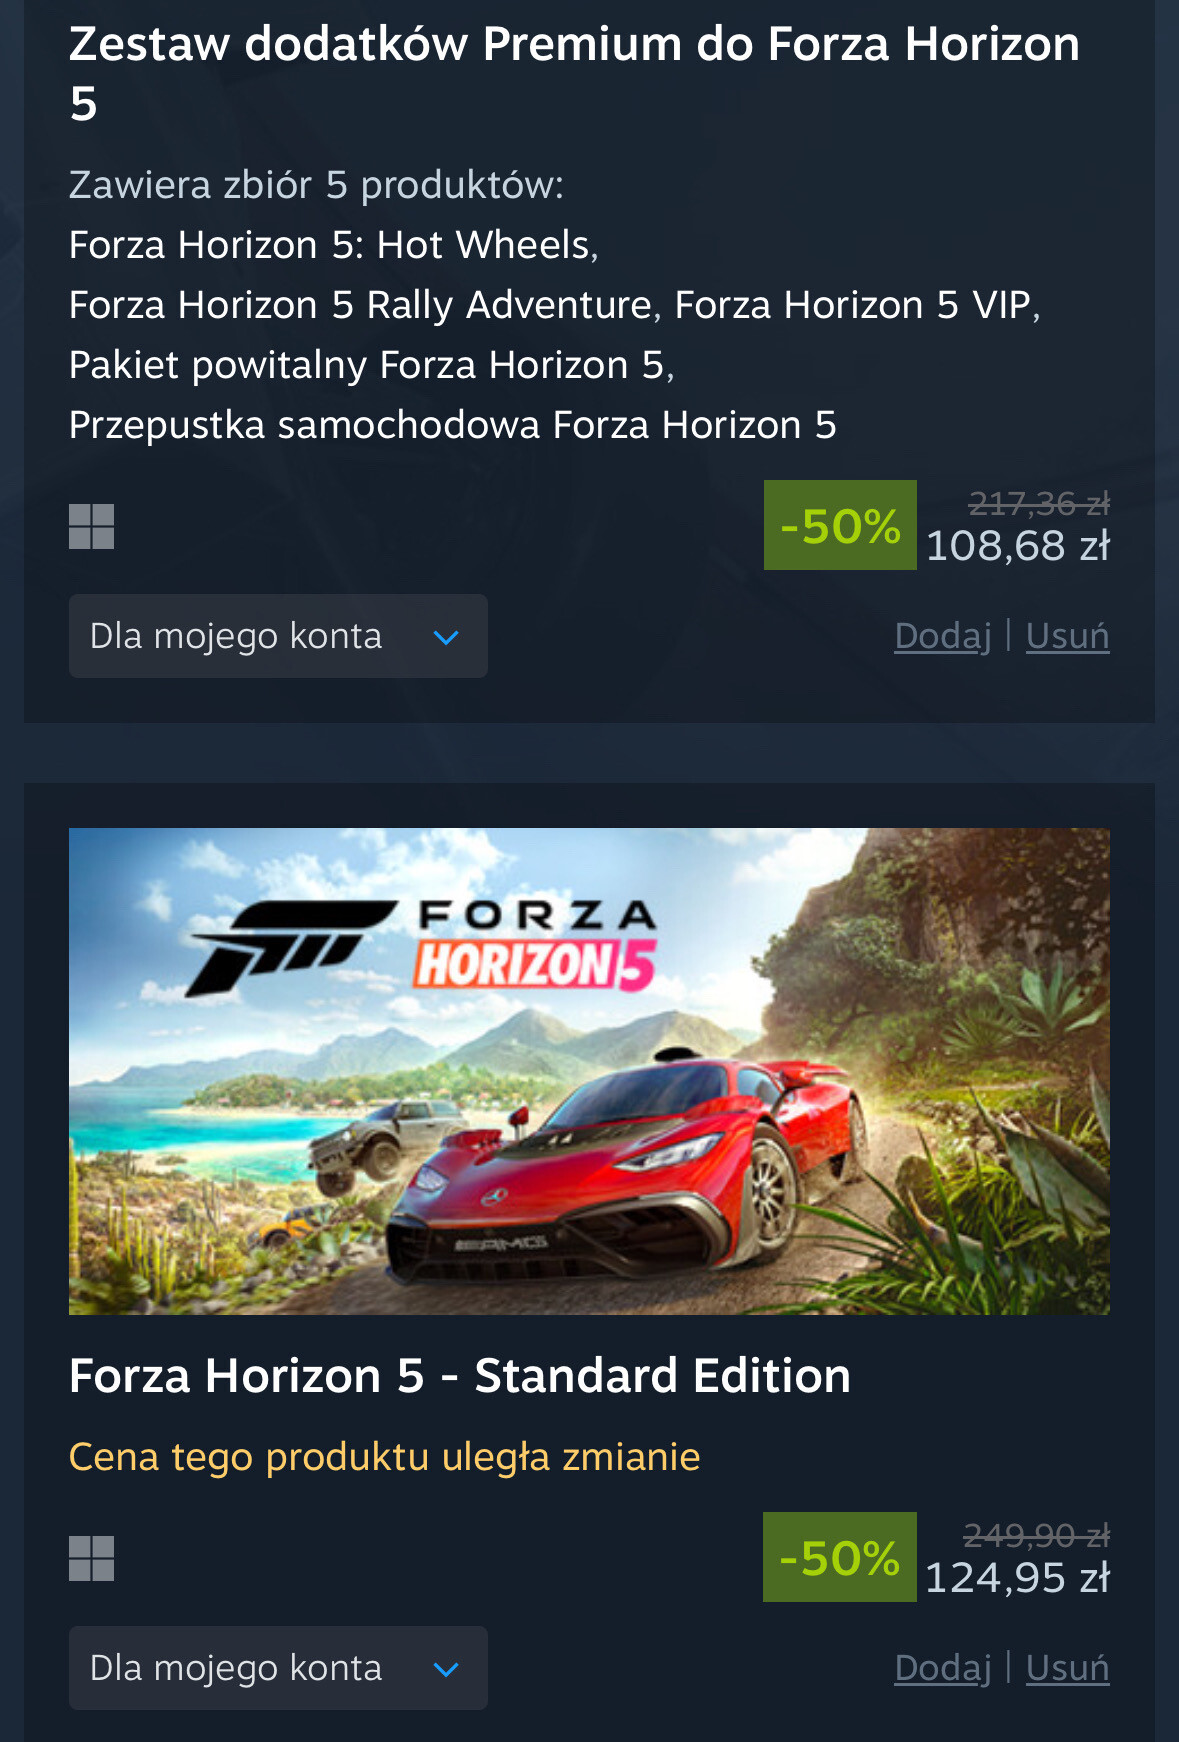Open "Forza Horizon 5: Hot Wheels" in the bundle list
The image size is (1179, 1742).
(333, 245)
